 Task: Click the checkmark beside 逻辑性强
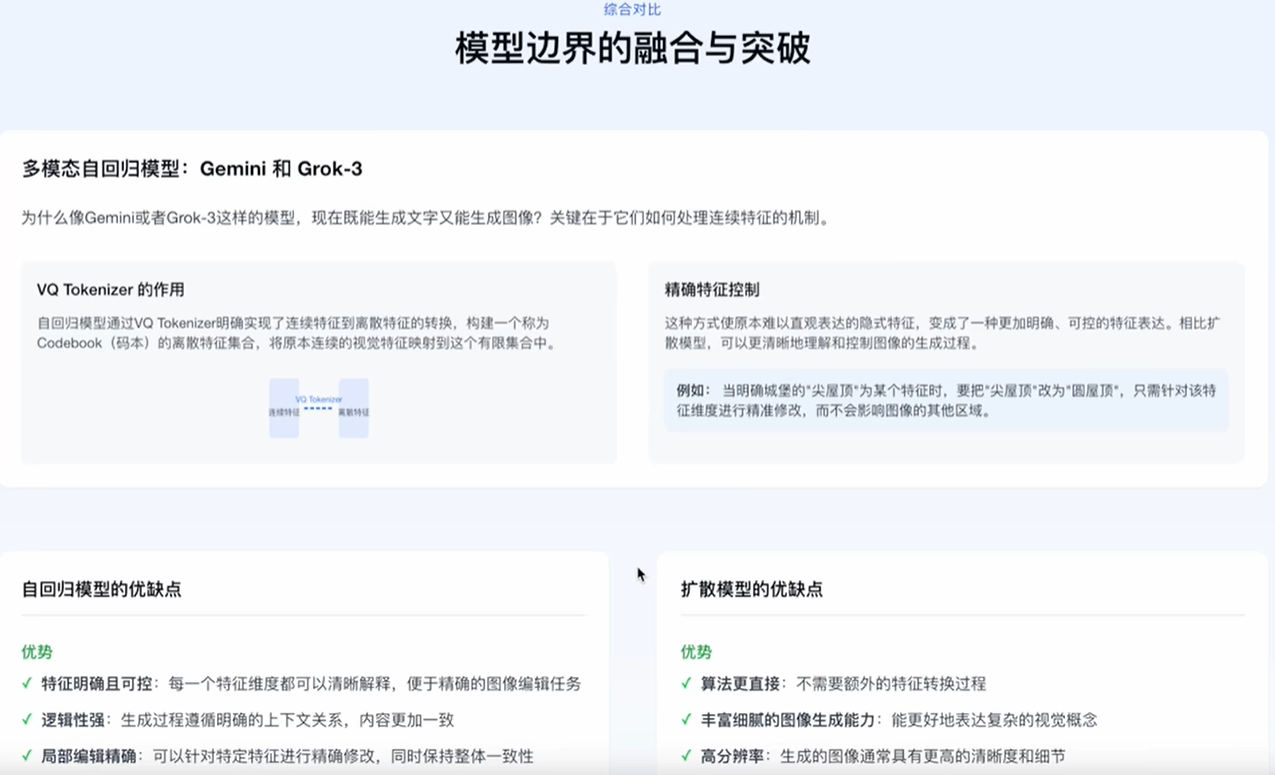click(x=27, y=720)
